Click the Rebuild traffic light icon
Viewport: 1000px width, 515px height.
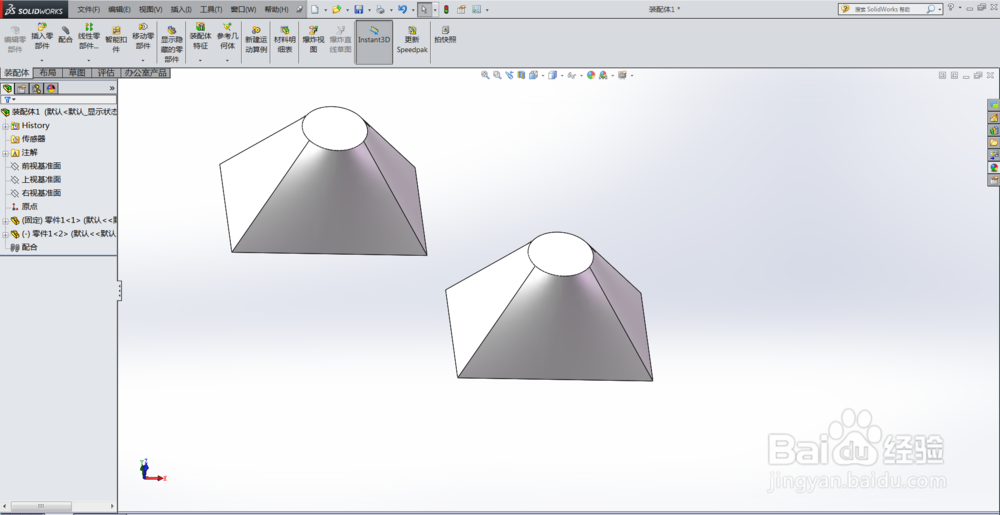446,10
